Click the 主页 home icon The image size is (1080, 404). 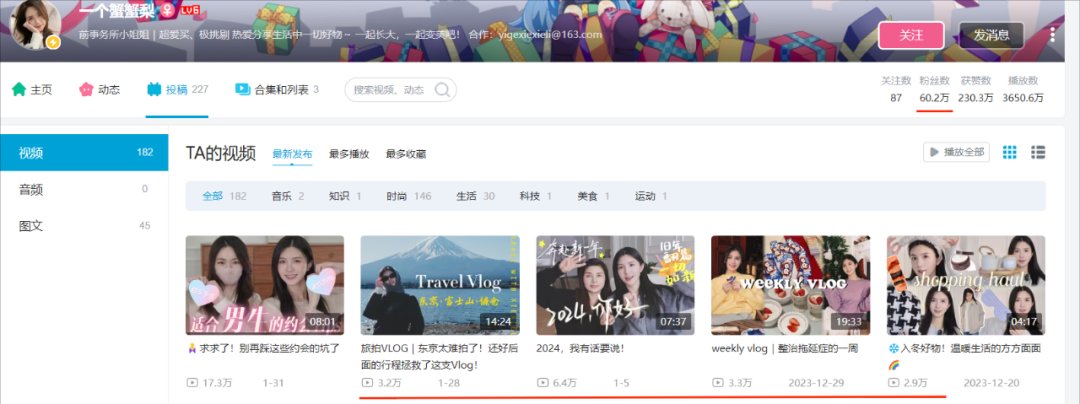click(x=18, y=89)
